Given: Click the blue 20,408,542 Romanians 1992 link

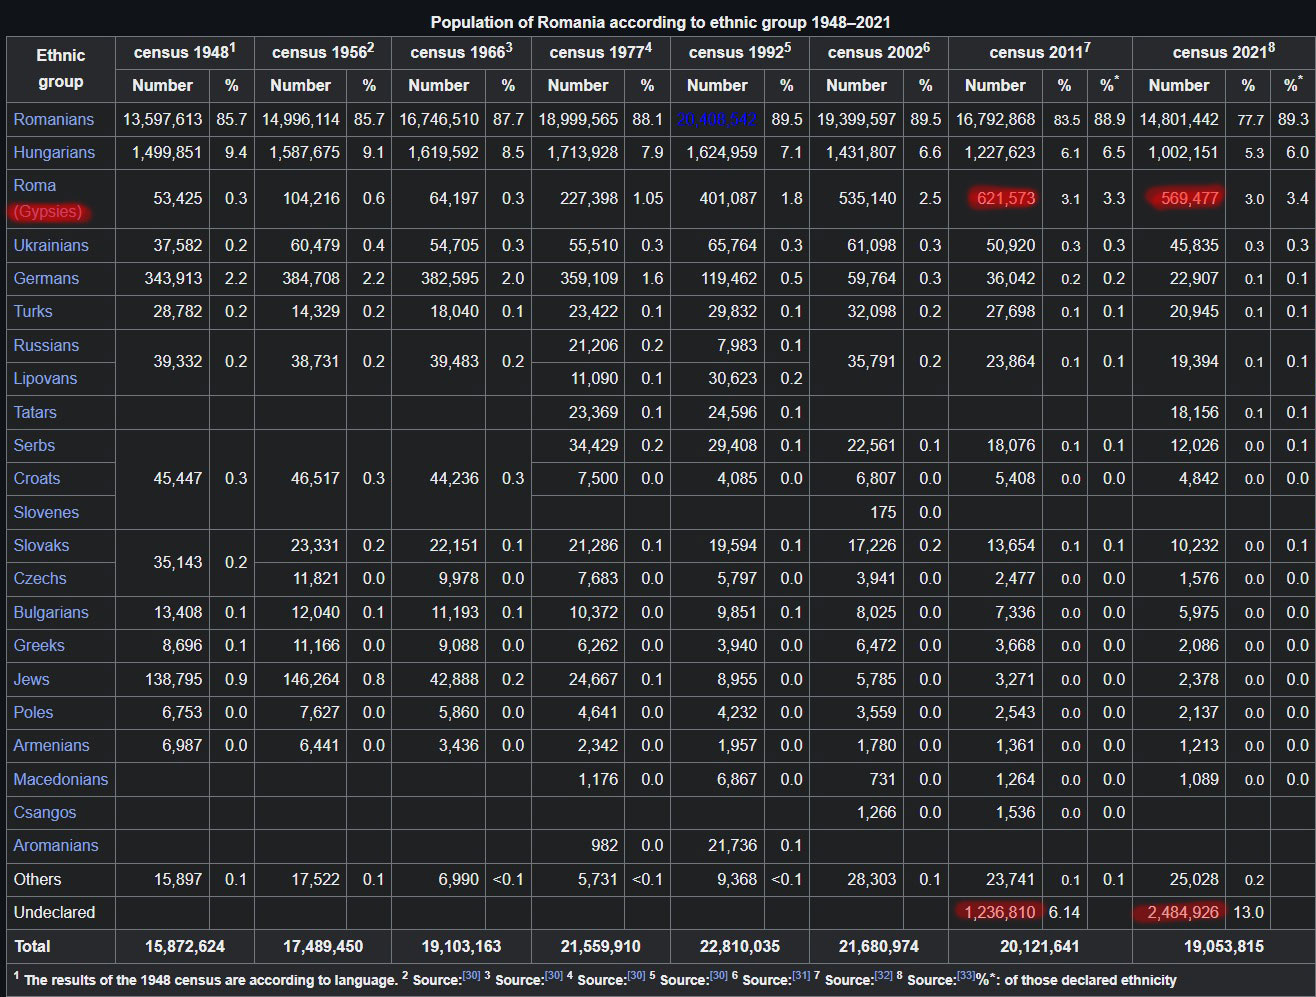Looking at the screenshot, I should pos(716,119).
